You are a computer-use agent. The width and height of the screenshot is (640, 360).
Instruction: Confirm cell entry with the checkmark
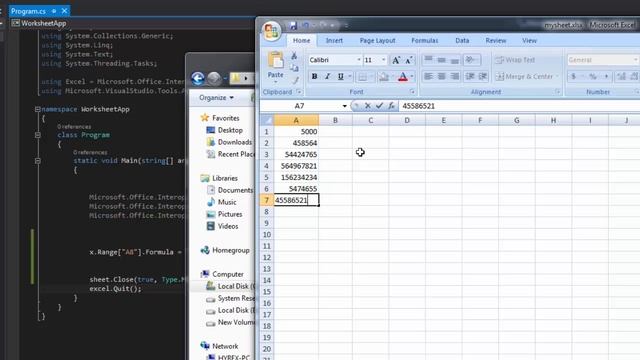(x=379, y=106)
